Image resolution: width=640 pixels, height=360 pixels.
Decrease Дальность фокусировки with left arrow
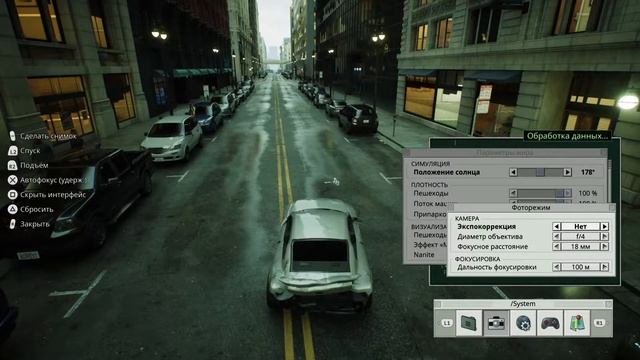click(556, 267)
